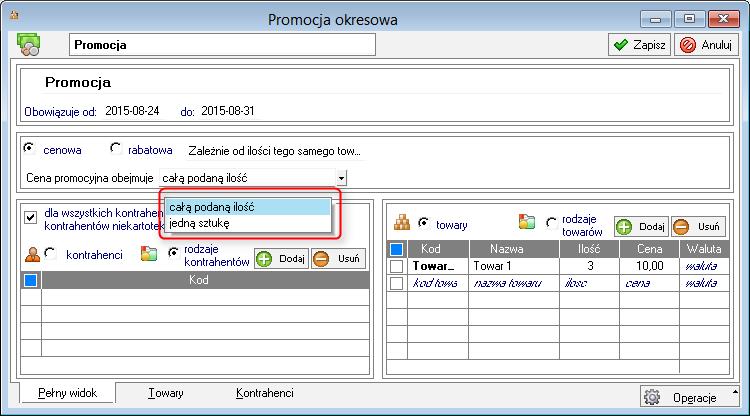Screen dimensions: 750x416
Task: Switch to Kontrahenci tab
Action: pos(265,393)
